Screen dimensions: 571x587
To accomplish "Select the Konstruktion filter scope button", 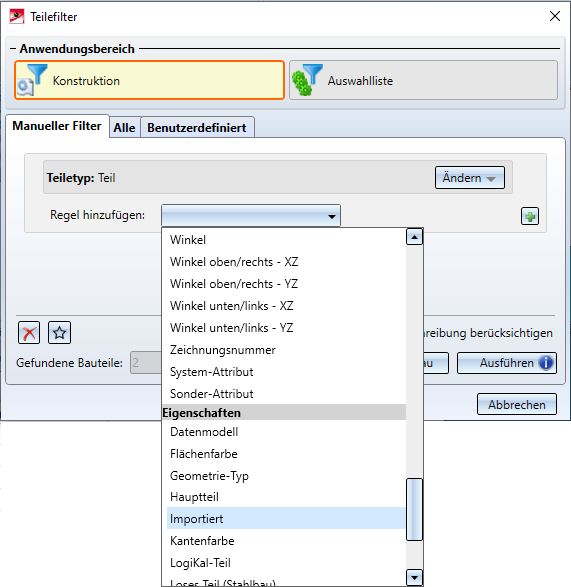I will (149, 80).
